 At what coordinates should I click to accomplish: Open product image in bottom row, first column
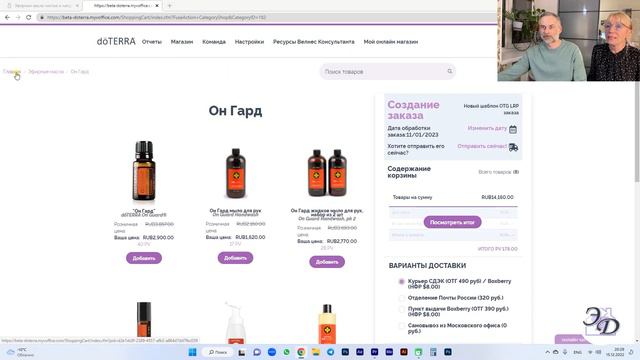144,322
